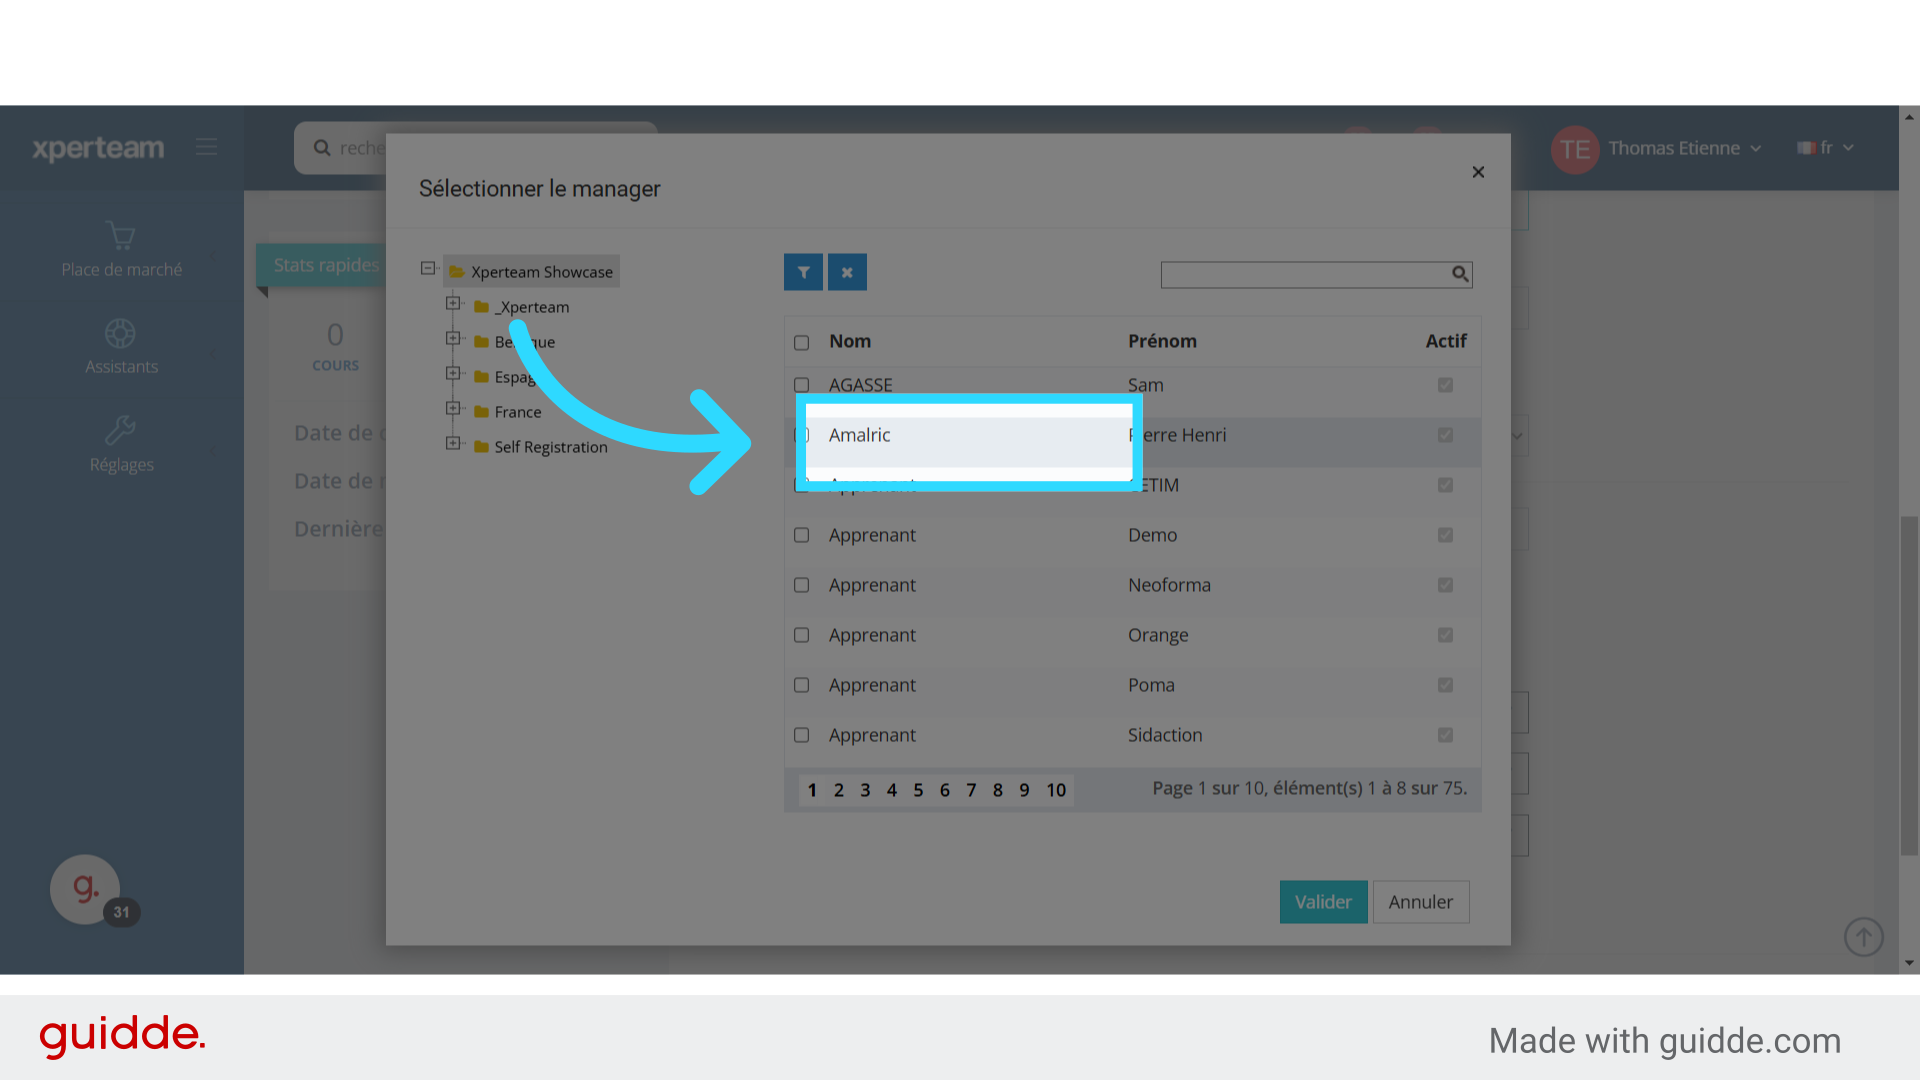Expand the Self Registration folder node
Screen dimensions: 1920x1080
point(453,443)
